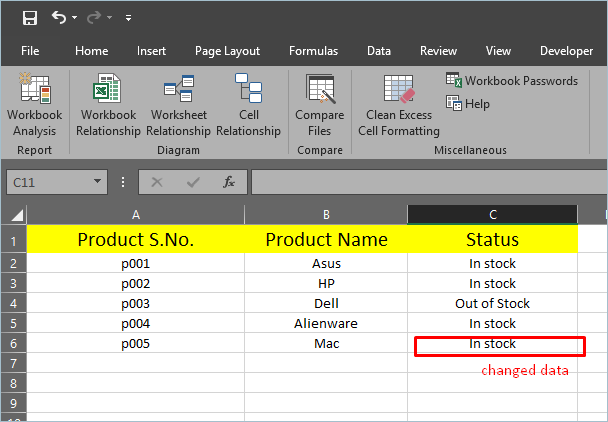
Task: Open the Name Box dropdown
Action: click(97, 182)
